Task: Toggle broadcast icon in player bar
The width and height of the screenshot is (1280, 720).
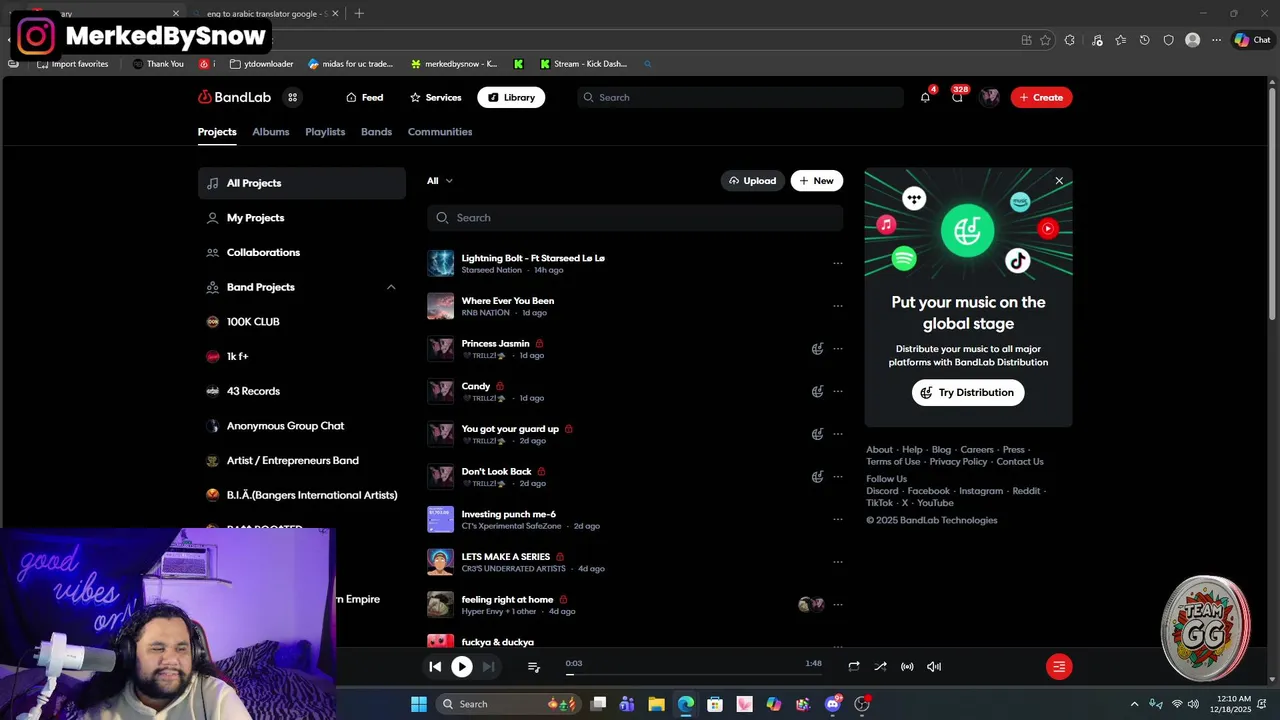Action: tap(907, 666)
